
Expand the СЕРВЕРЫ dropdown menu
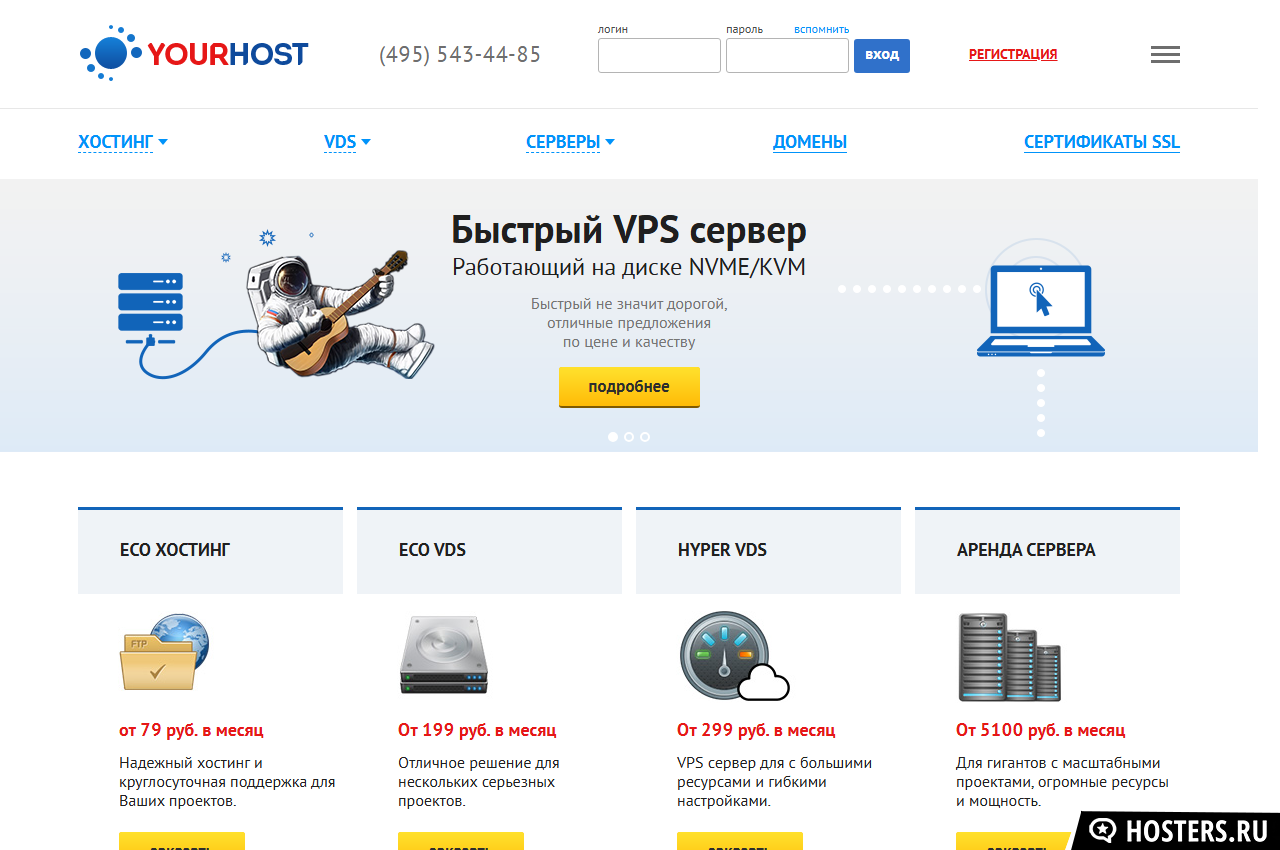click(x=570, y=142)
